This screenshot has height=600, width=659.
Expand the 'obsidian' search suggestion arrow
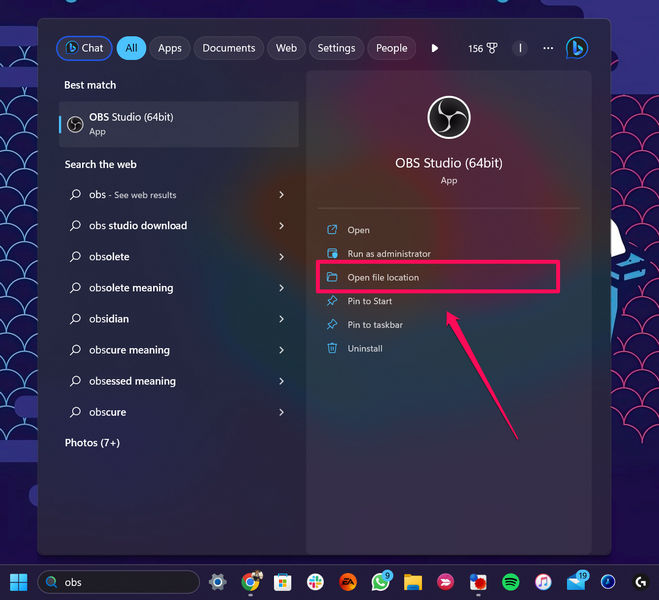(x=282, y=319)
